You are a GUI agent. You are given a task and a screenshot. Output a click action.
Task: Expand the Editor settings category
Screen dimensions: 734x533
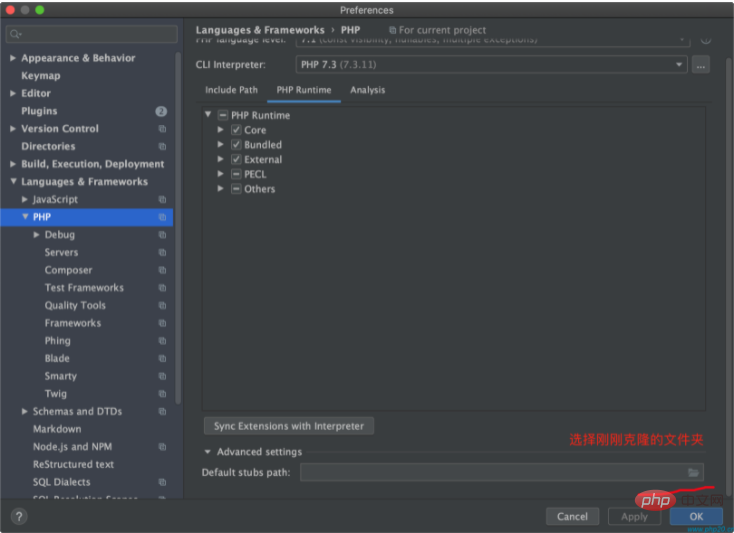click(x=13, y=94)
